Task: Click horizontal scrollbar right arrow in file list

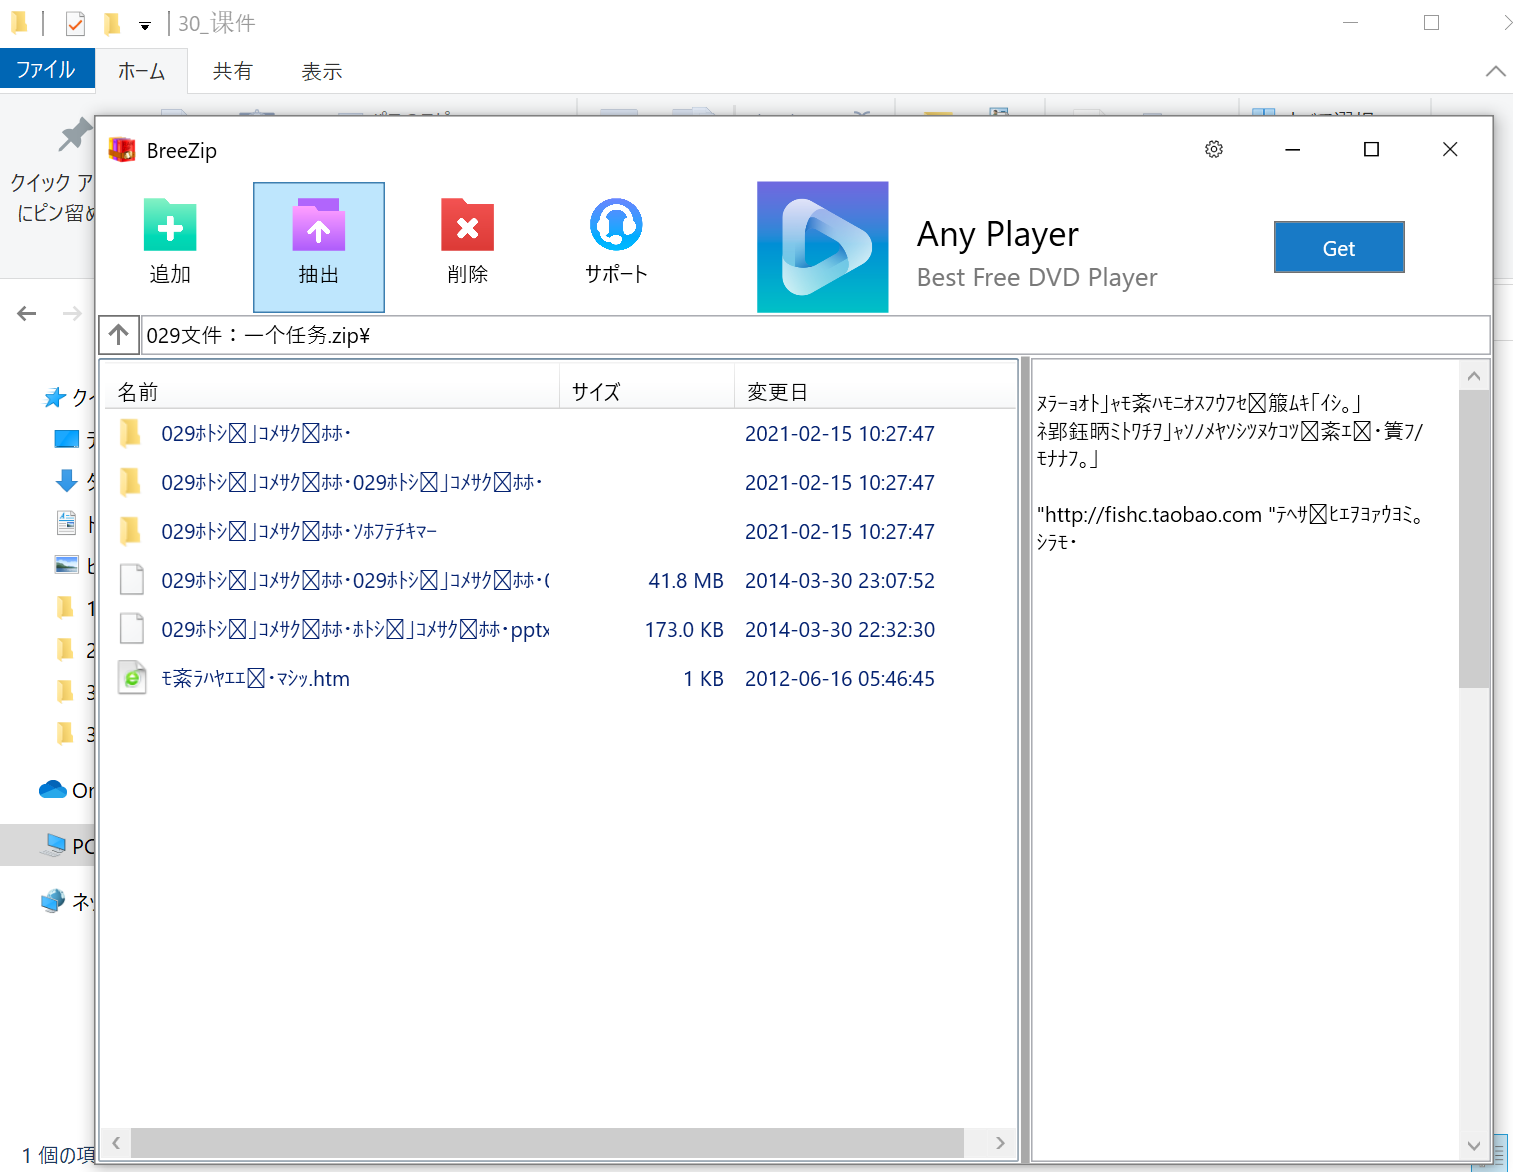Action: click(x=1000, y=1143)
